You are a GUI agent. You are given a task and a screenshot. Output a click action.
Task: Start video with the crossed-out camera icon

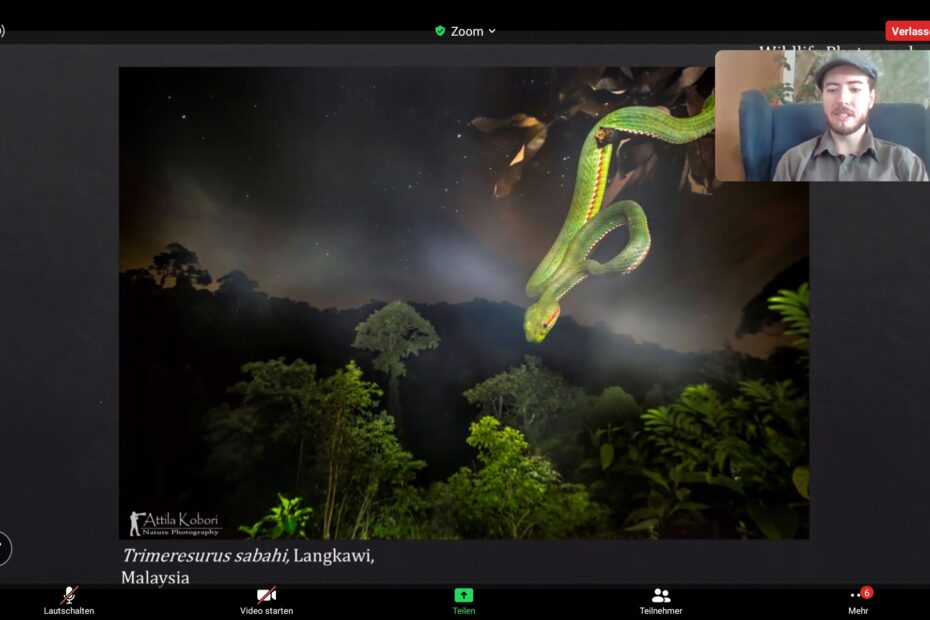(266, 595)
